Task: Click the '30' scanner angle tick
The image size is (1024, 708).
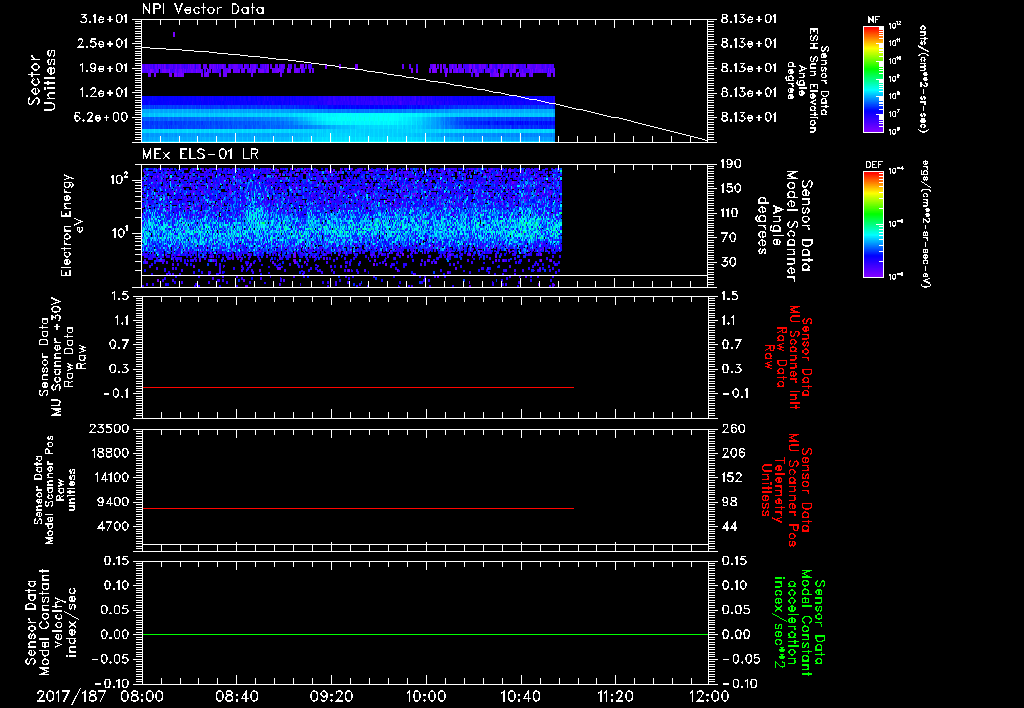Action: [729, 262]
